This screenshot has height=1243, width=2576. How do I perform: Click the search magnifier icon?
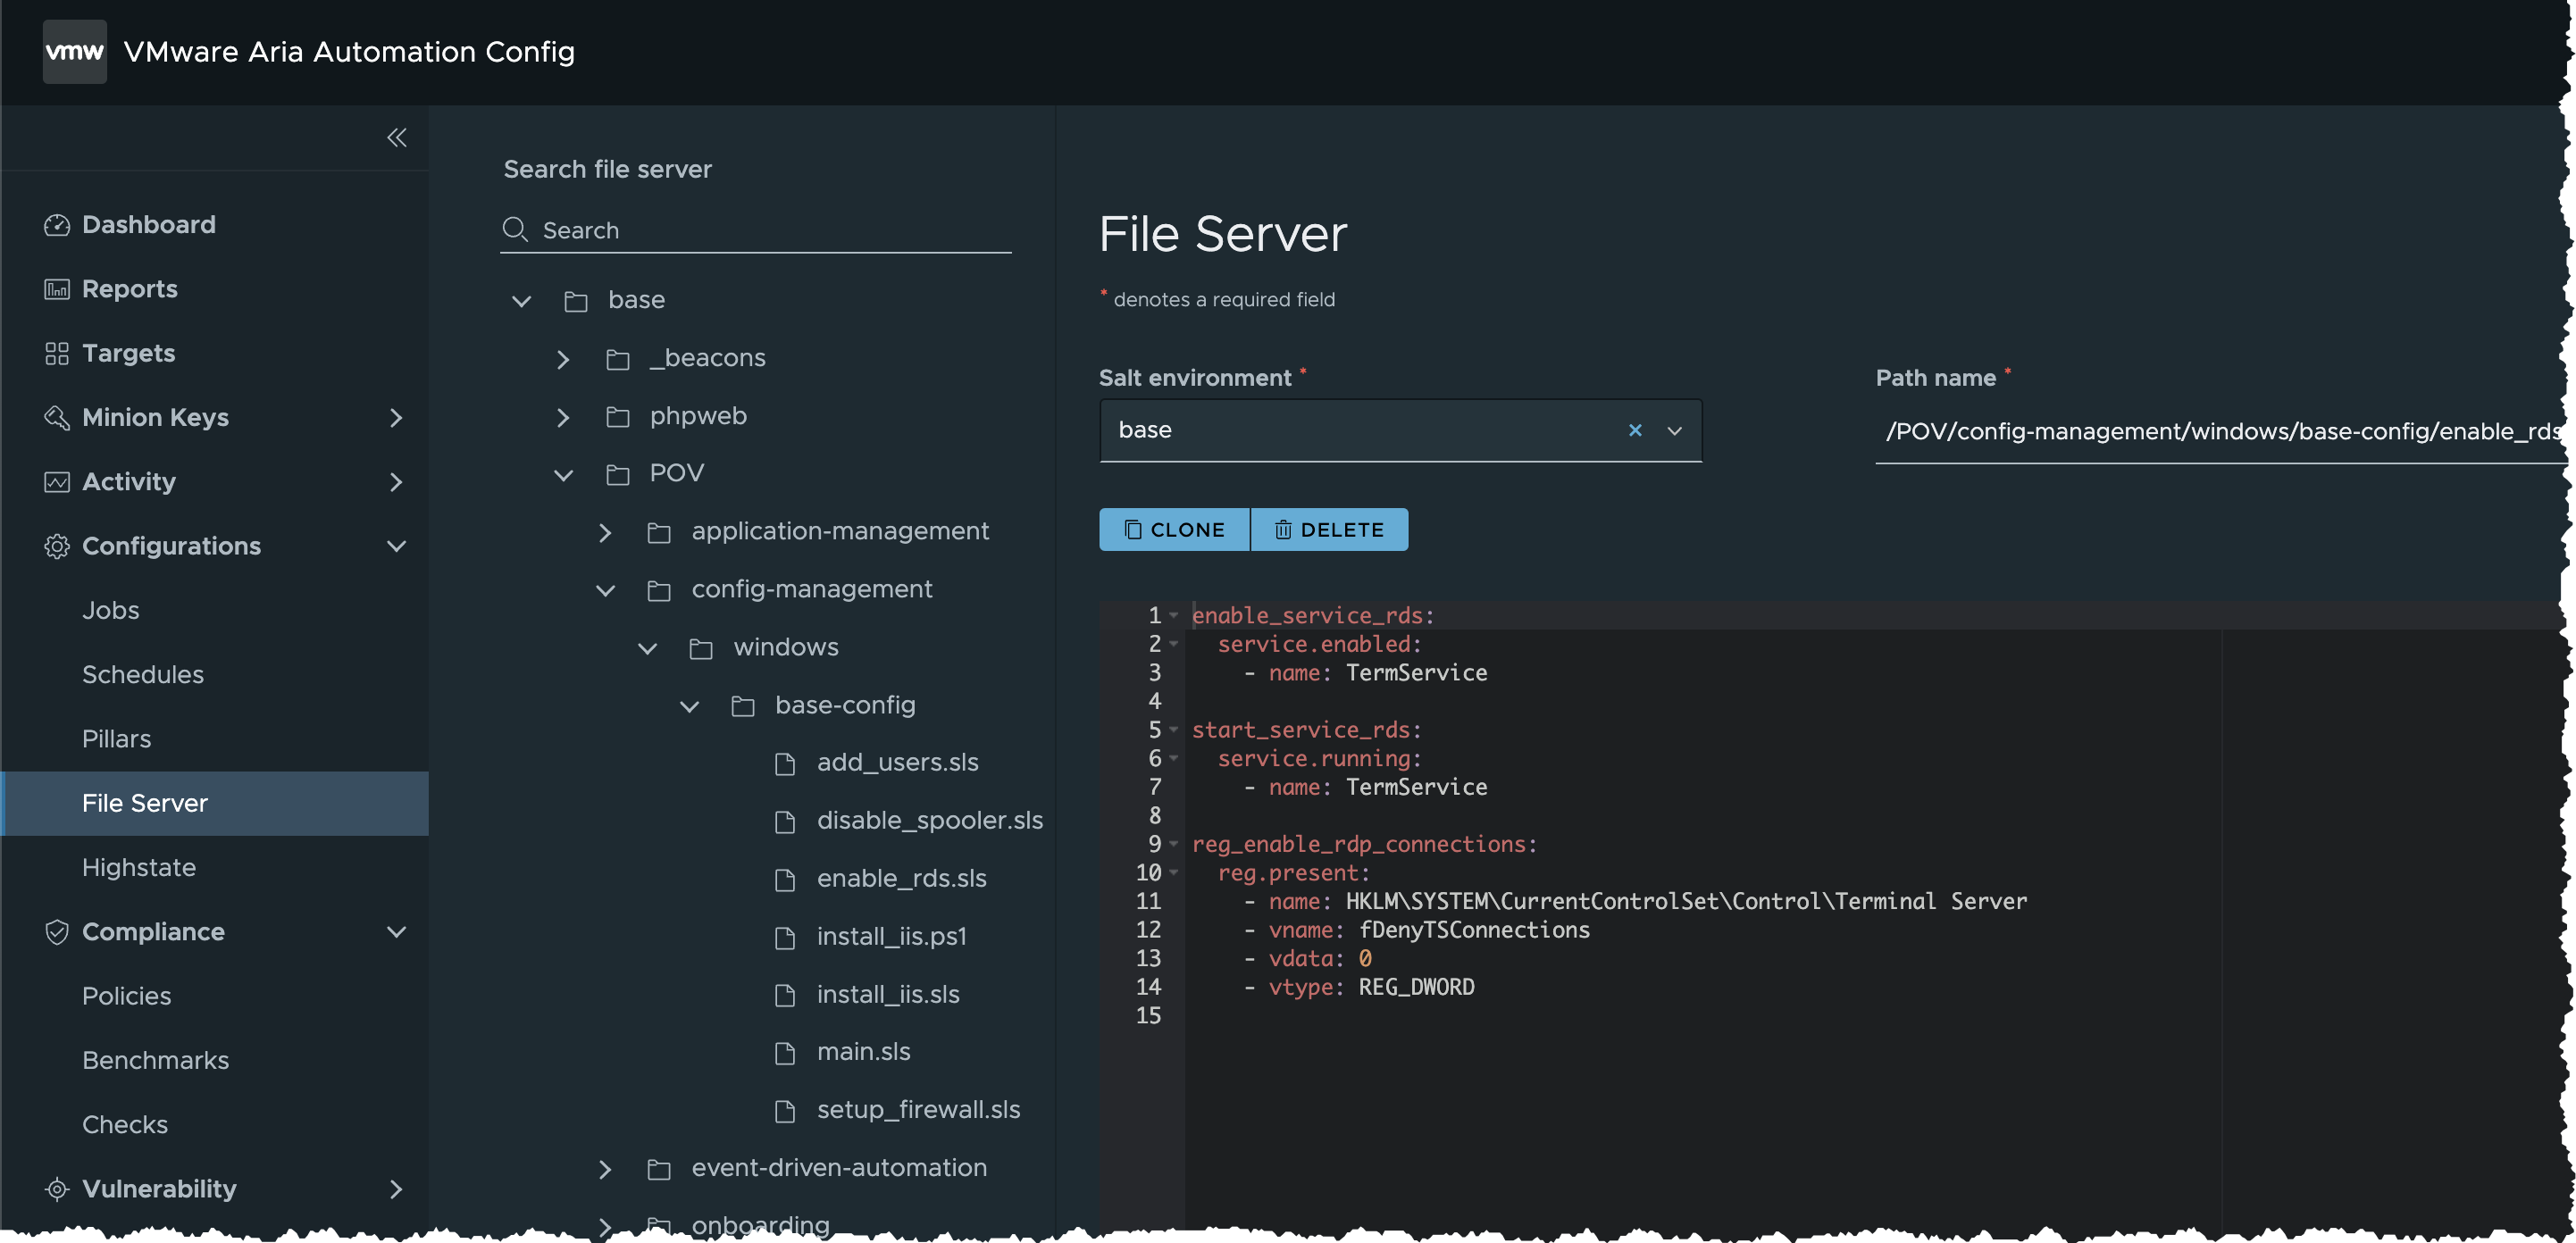[x=515, y=230]
